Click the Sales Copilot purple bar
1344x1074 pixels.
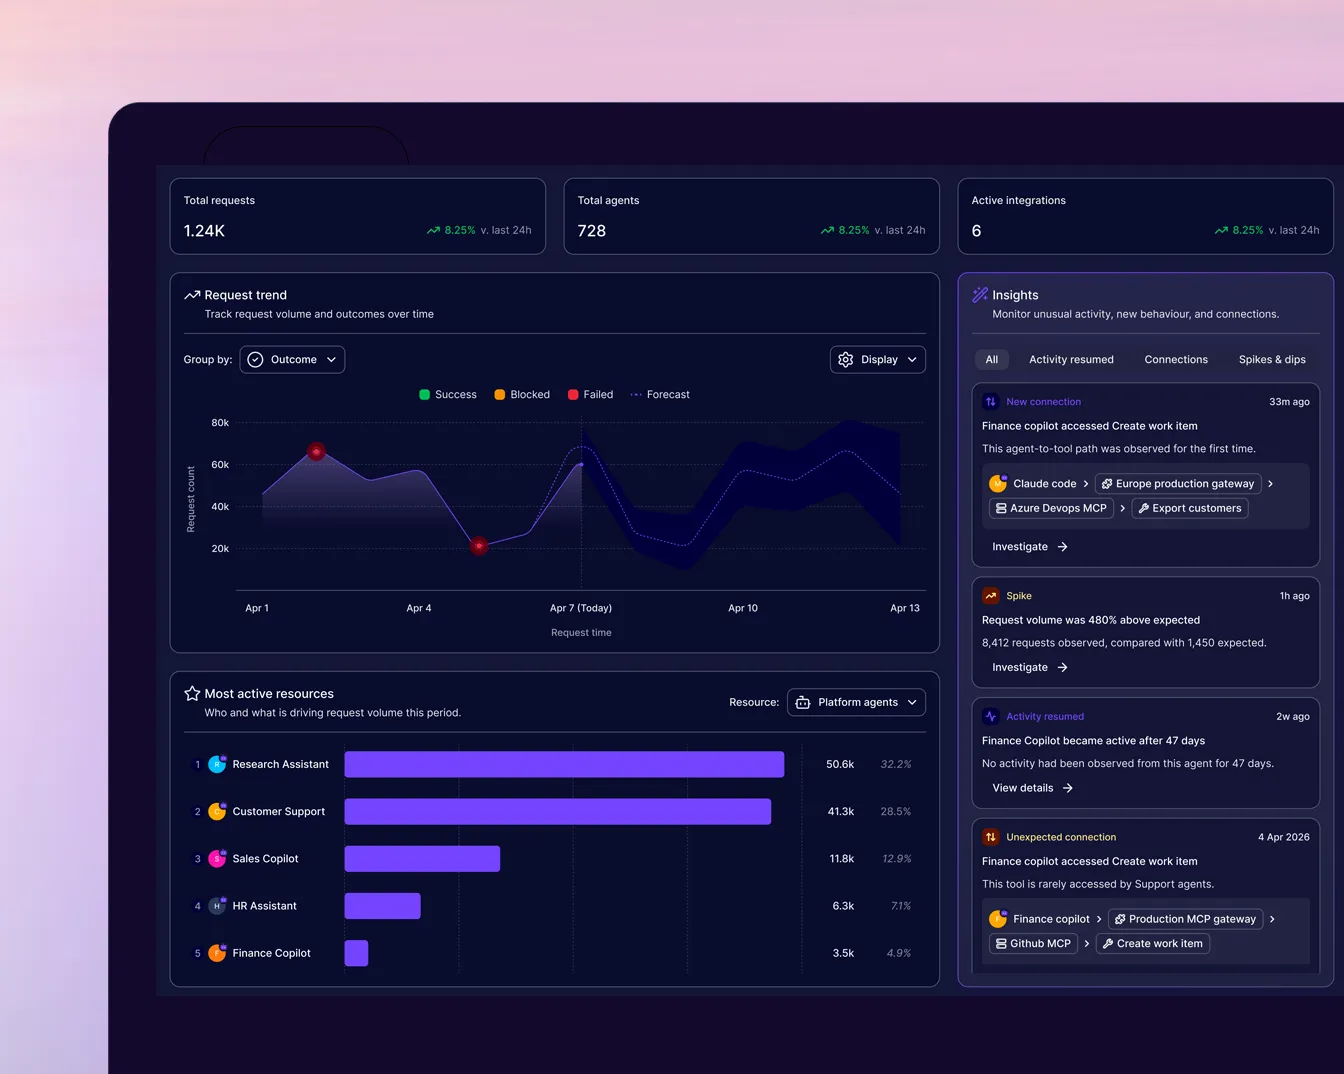(x=422, y=858)
